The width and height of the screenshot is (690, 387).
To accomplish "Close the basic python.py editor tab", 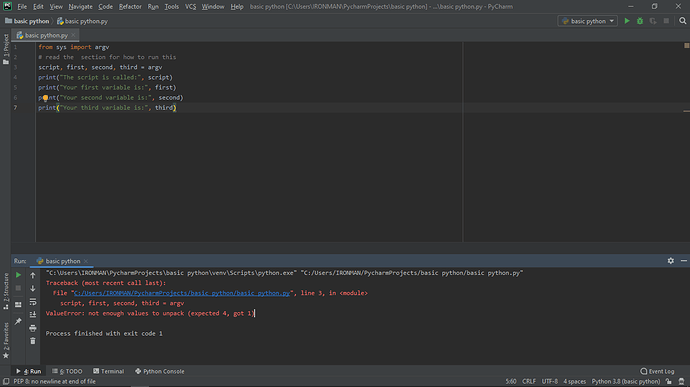I will pyautogui.click(x=73, y=35).
